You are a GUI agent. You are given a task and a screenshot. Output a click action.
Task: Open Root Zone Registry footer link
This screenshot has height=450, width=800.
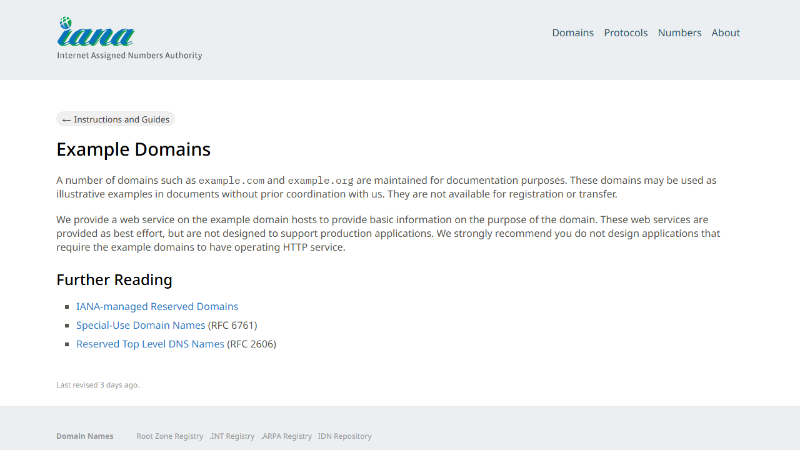tap(169, 436)
